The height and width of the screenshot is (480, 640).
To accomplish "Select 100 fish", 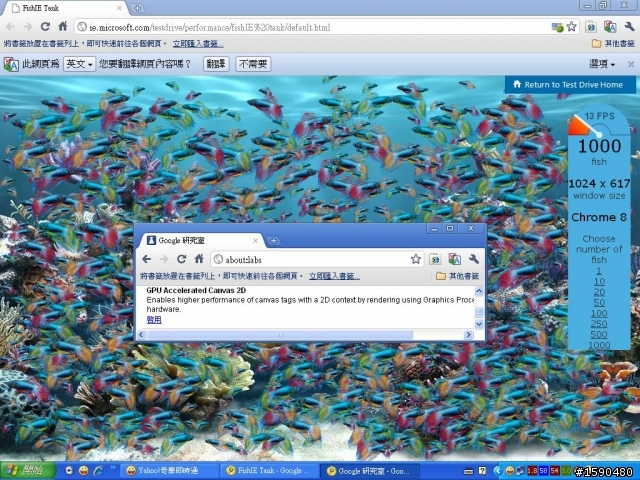I will [599, 313].
